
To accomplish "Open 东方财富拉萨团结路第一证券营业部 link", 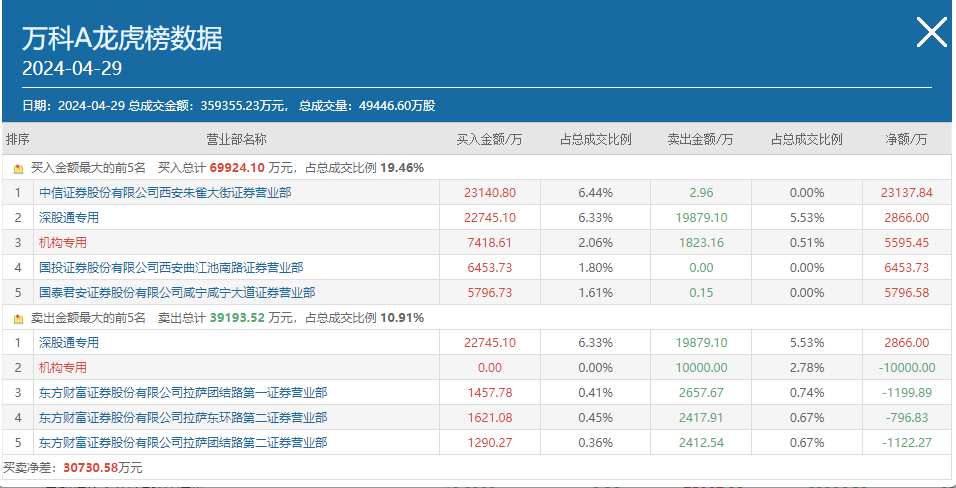I will pyautogui.click(x=183, y=393).
